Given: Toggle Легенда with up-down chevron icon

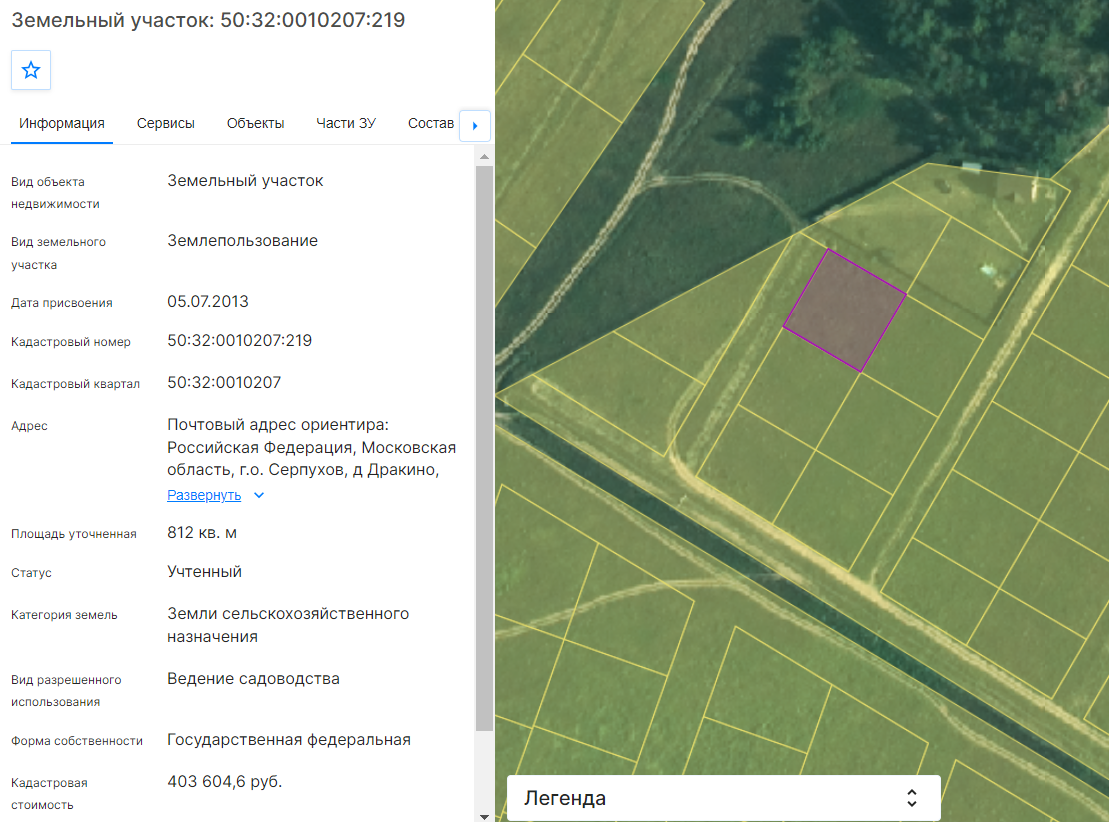Looking at the screenshot, I should [912, 798].
